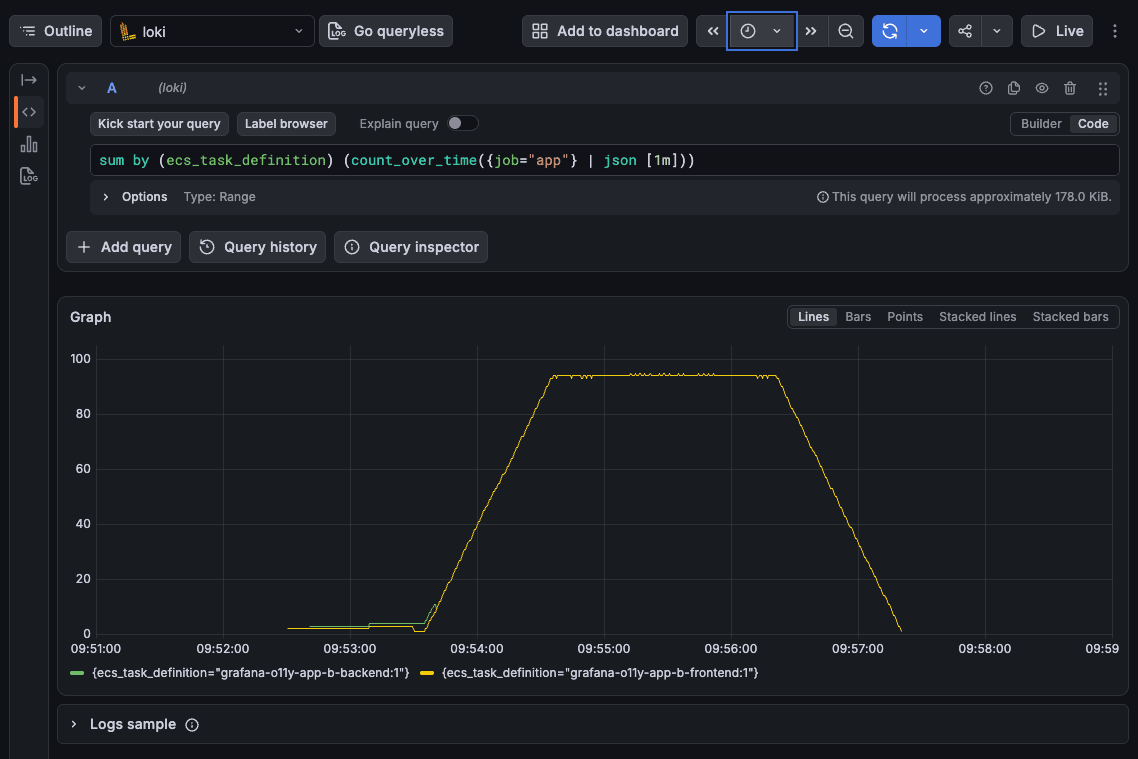Viewport: 1138px width, 759px height.
Task: Open the refresh interval dropdown
Action: click(x=924, y=31)
